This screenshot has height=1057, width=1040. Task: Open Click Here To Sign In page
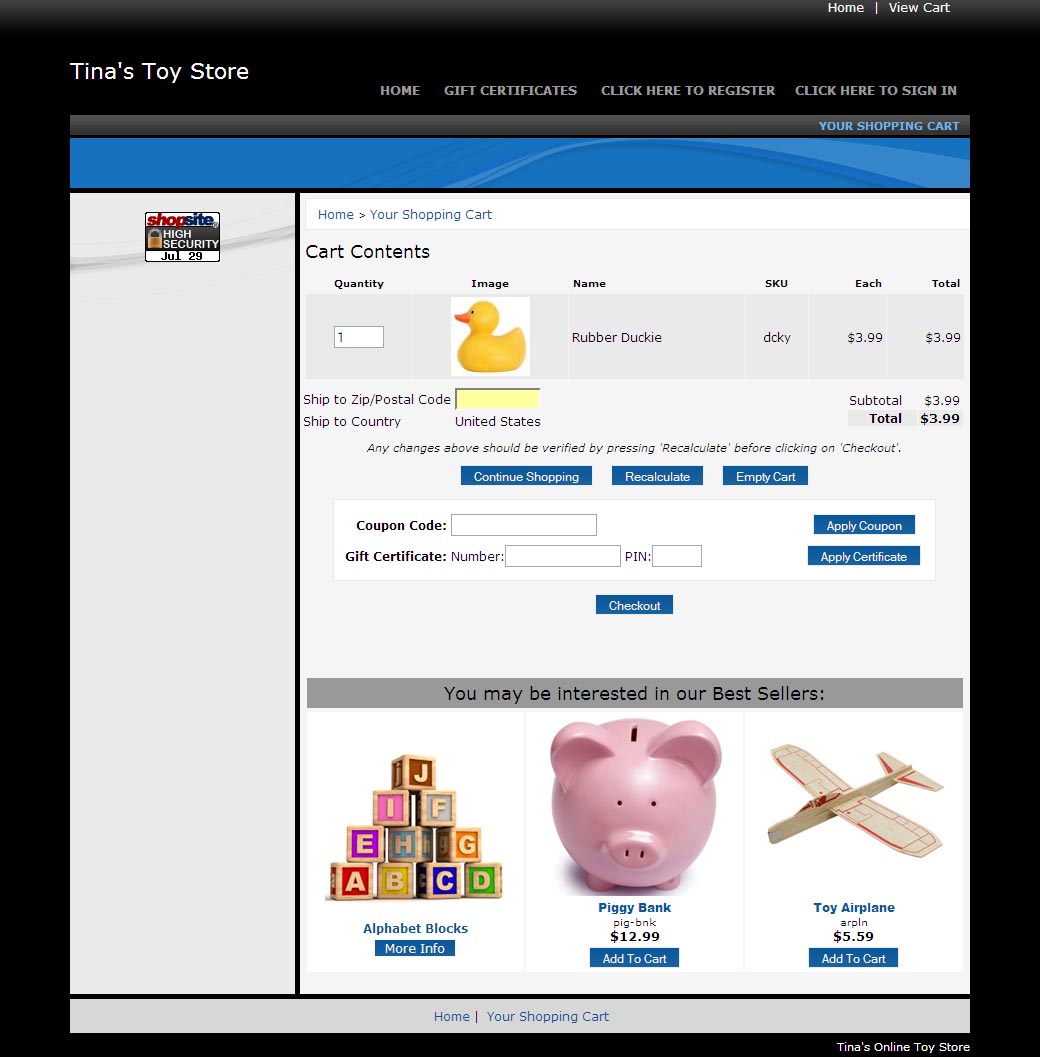pos(875,90)
